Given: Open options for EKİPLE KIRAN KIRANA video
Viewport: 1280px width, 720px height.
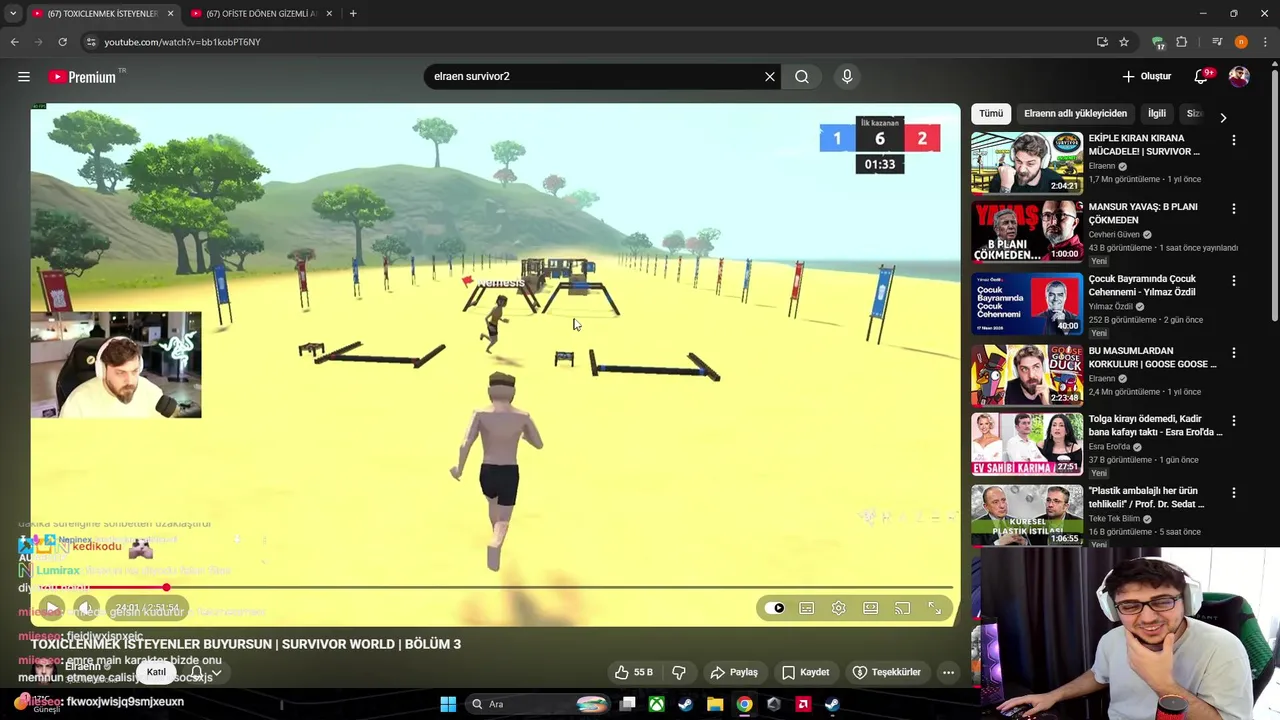Looking at the screenshot, I should coord(1233,141).
